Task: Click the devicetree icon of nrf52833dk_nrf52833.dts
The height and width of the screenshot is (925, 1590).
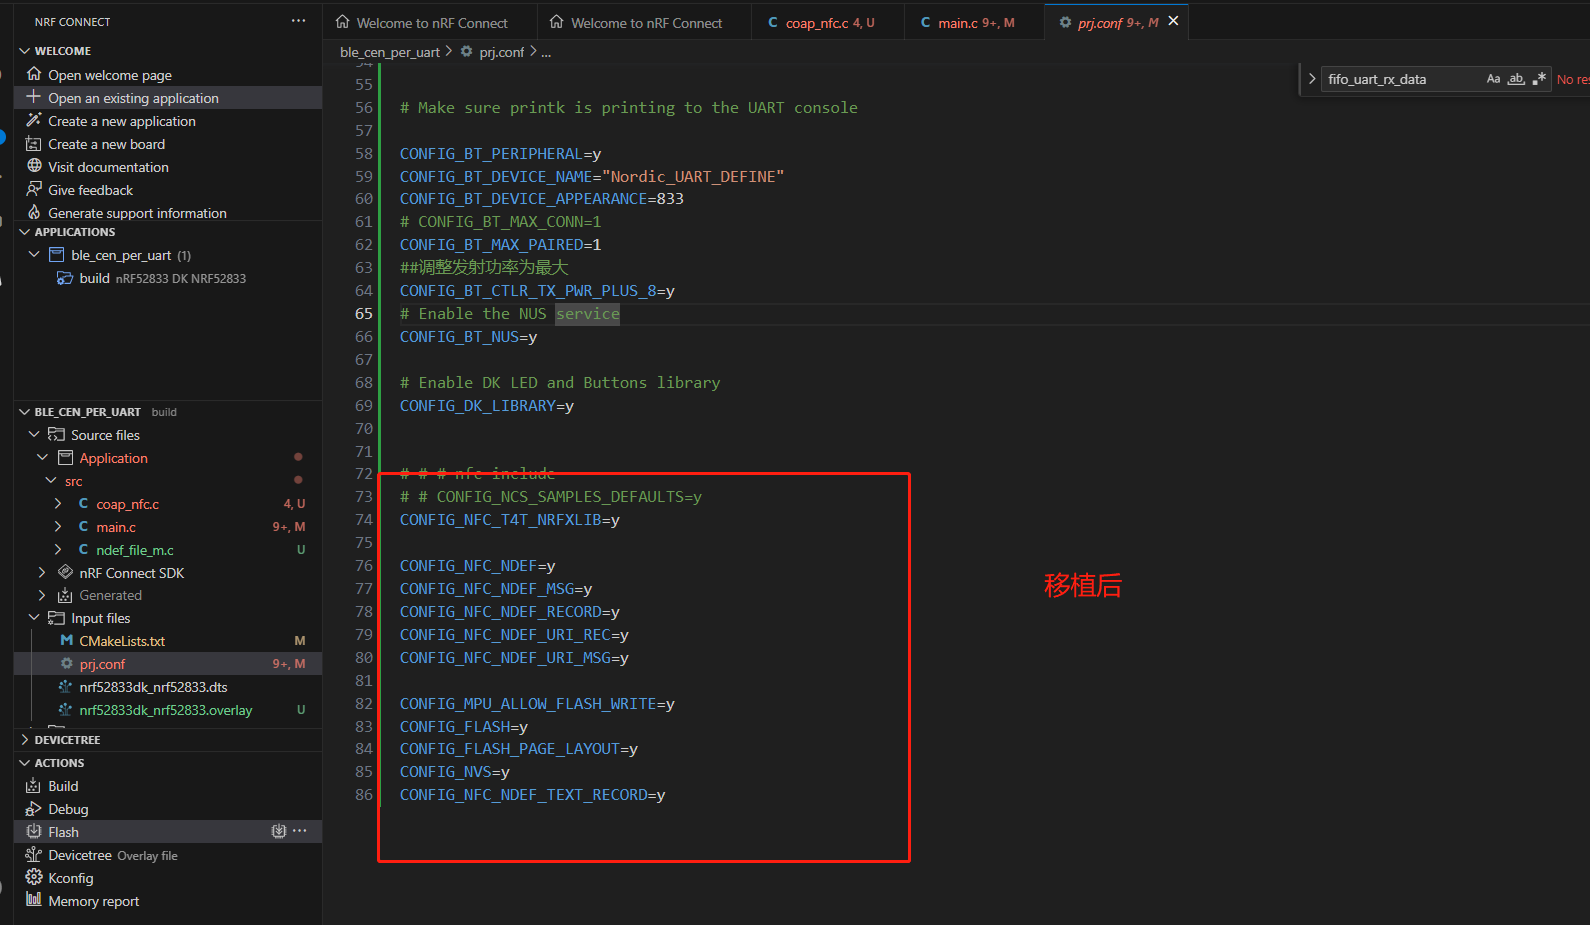Action: coord(66,687)
